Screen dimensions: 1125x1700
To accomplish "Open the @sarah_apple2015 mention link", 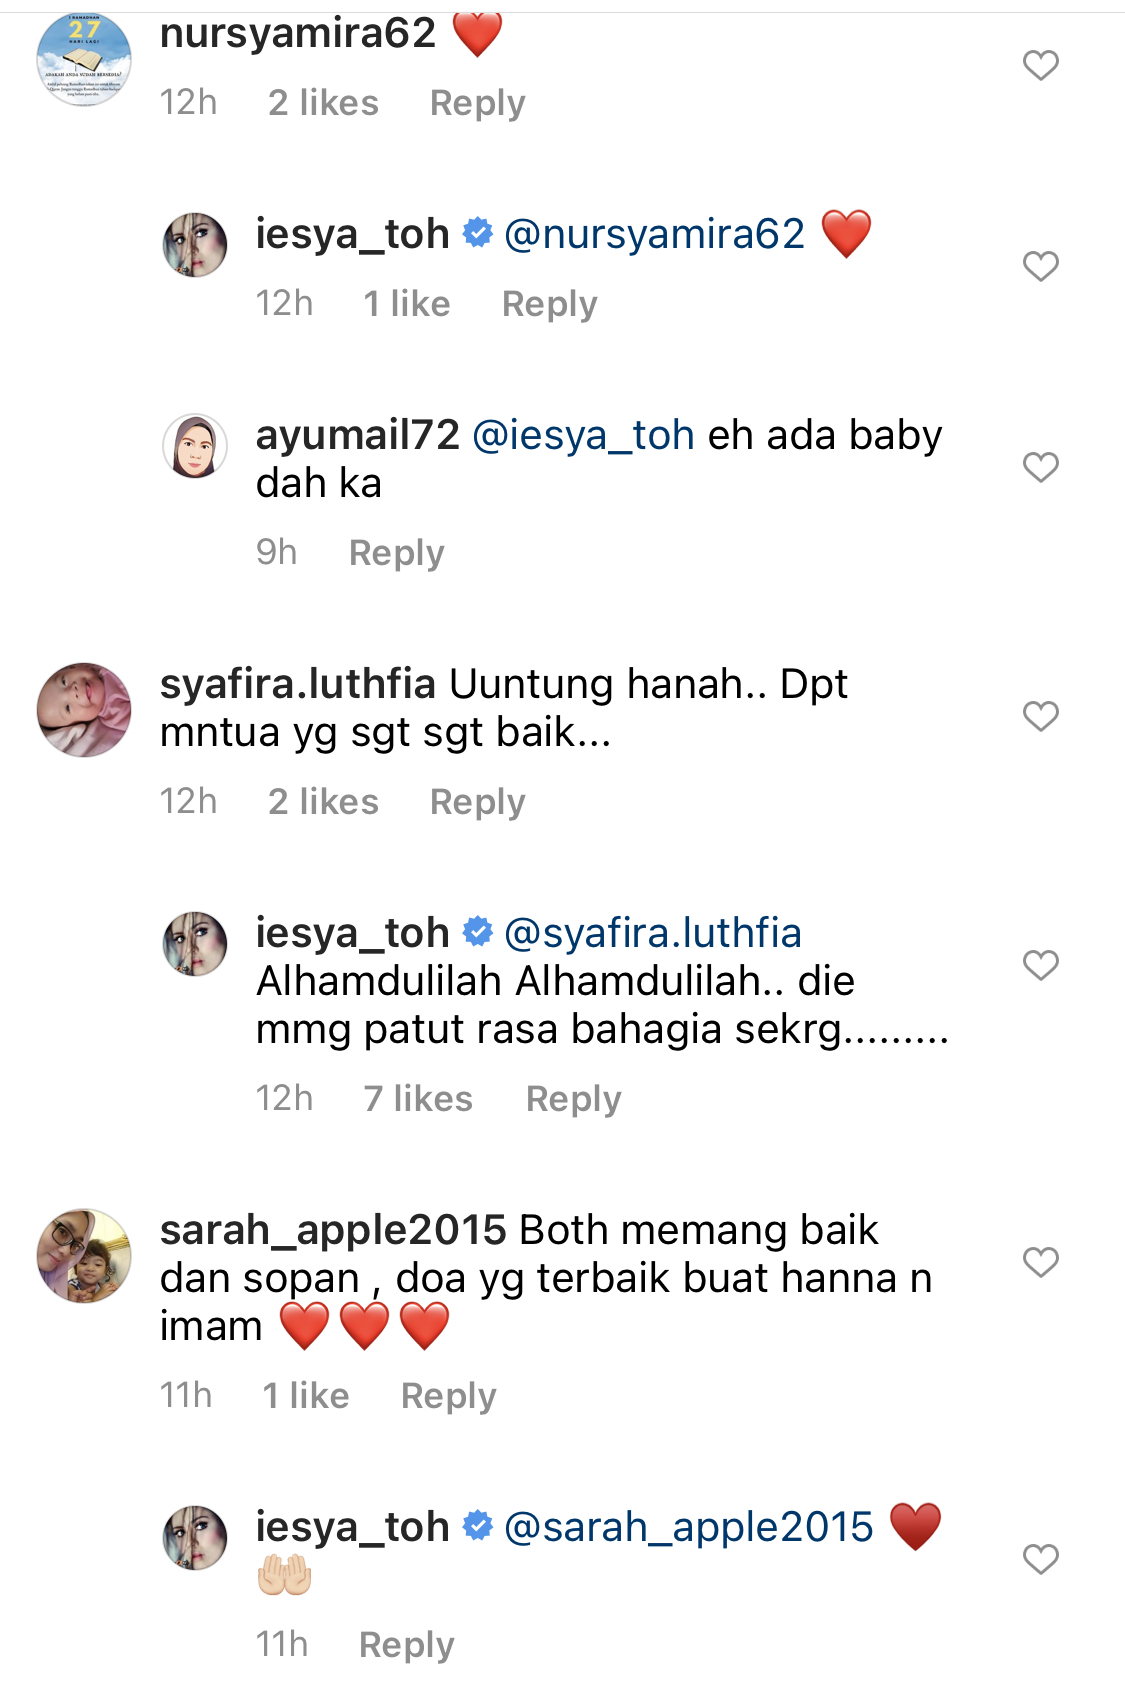I will 689,1528.
